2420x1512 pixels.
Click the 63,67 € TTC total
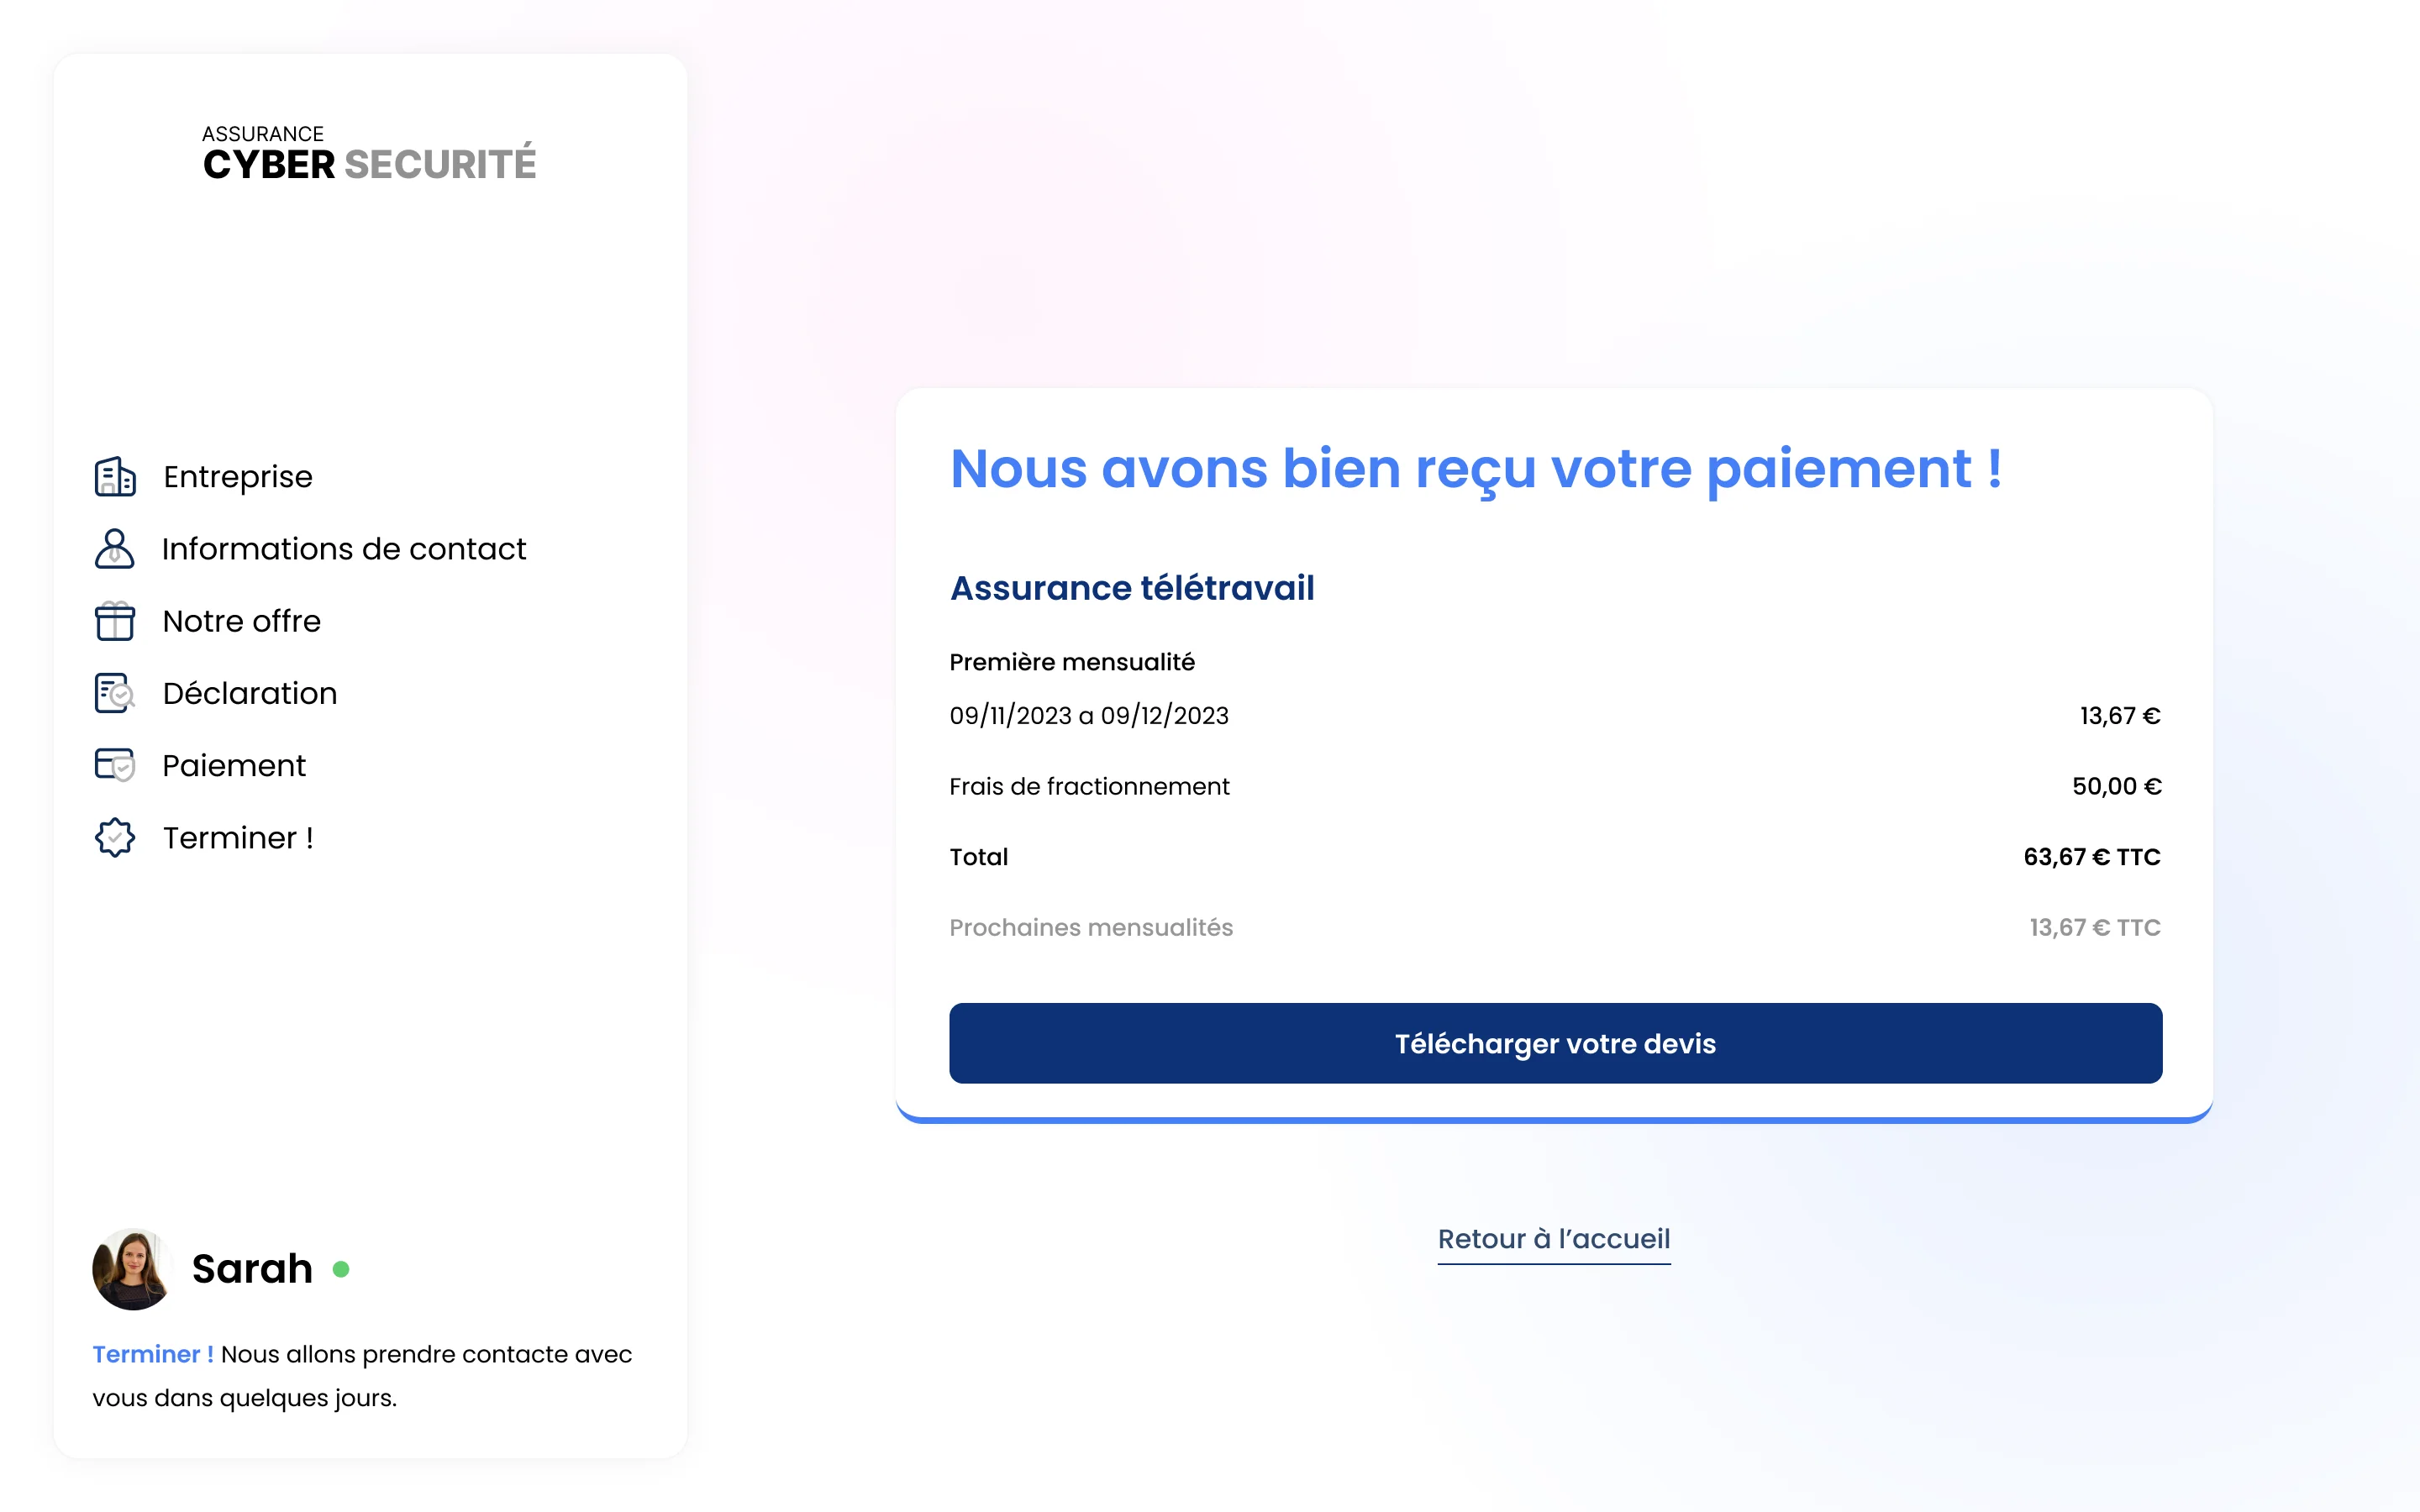click(x=2092, y=857)
